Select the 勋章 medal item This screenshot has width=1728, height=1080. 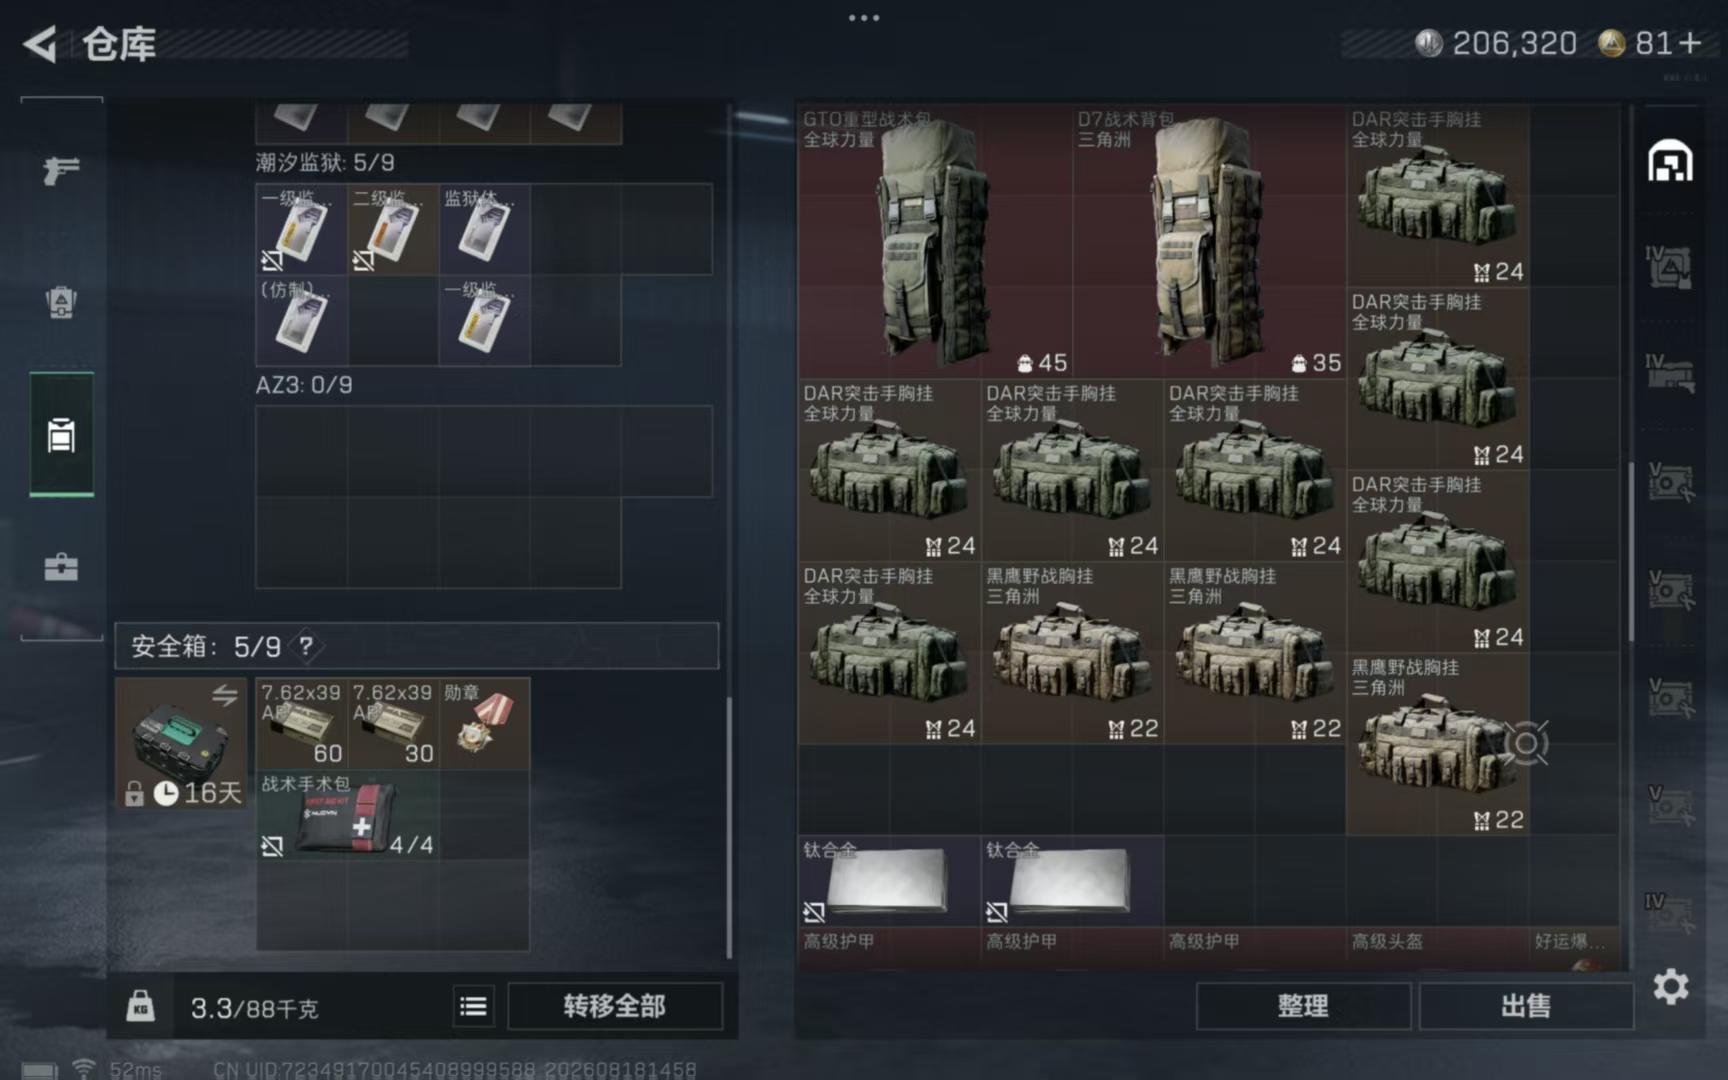click(x=484, y=724)
